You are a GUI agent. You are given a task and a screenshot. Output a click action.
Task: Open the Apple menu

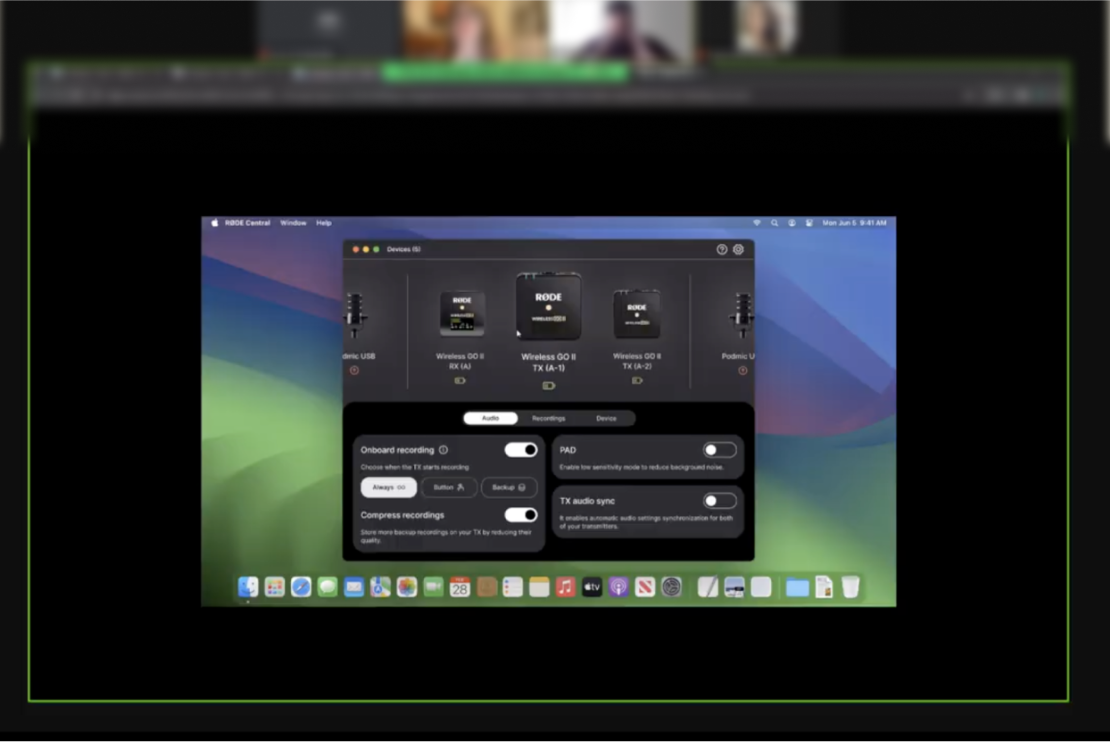point(213,223)
